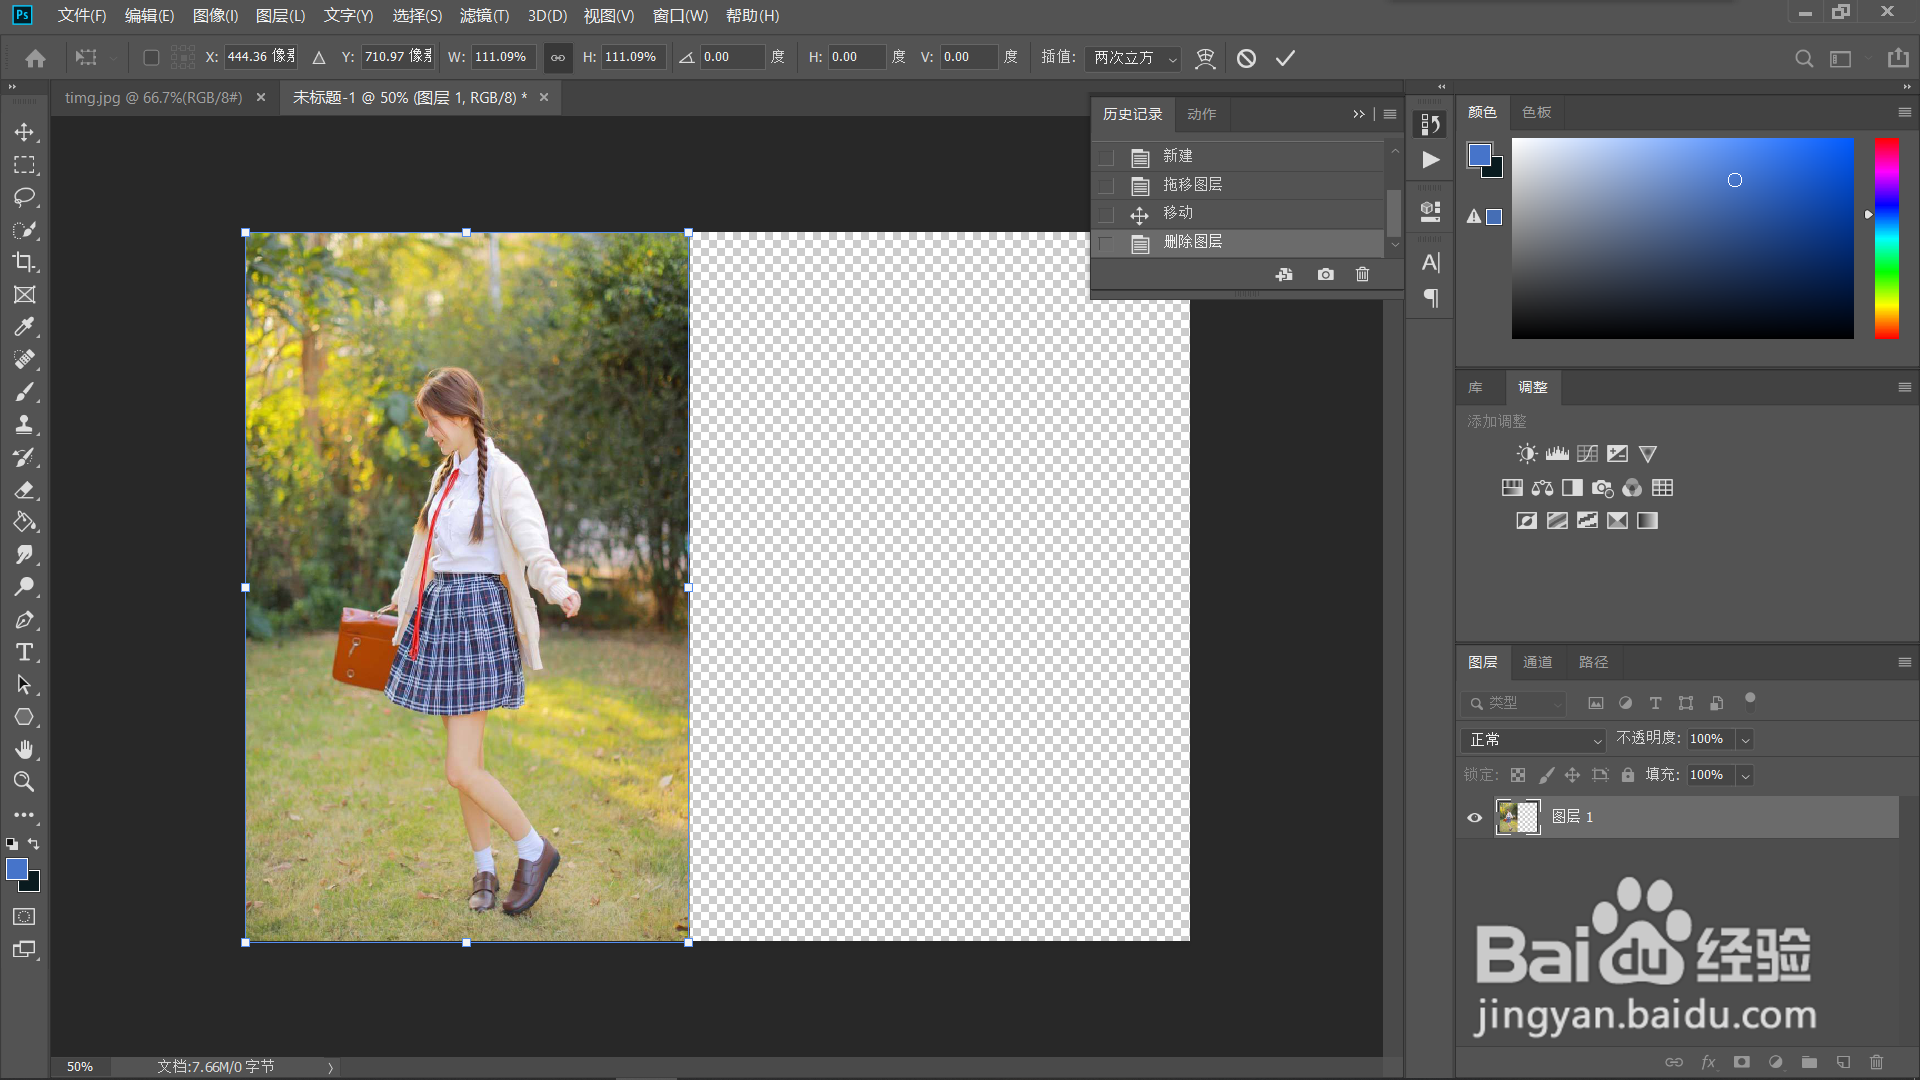
Task: Expand the opacity 不透明度 dropdown arrow
Action: tap(1745, 740)
